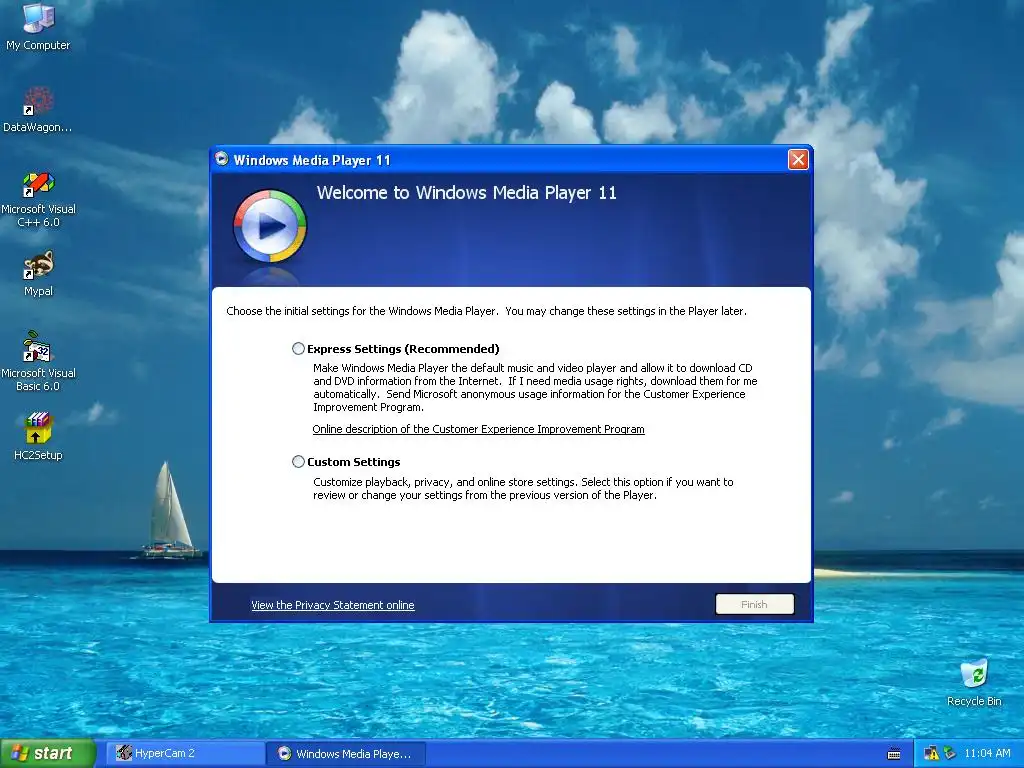The height and width of the screenshot is (768, 1024).
Task: Select the Recycle Bin desktop icon
Action: click(974, 683)
